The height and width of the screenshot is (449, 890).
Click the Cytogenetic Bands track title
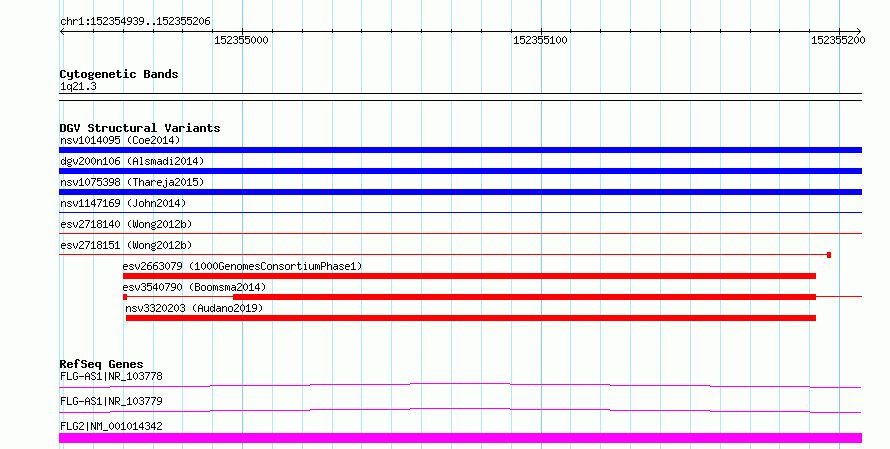pyautogui.click(x=119, y=74)
